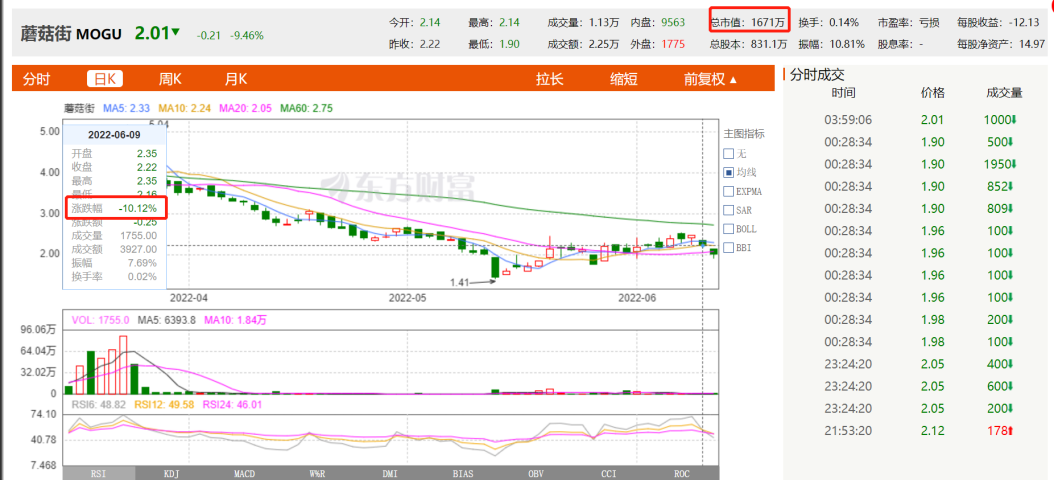Click 缩短 to shrink the chart
This screenshot has width=1054, height=480.
click(623, 79)
